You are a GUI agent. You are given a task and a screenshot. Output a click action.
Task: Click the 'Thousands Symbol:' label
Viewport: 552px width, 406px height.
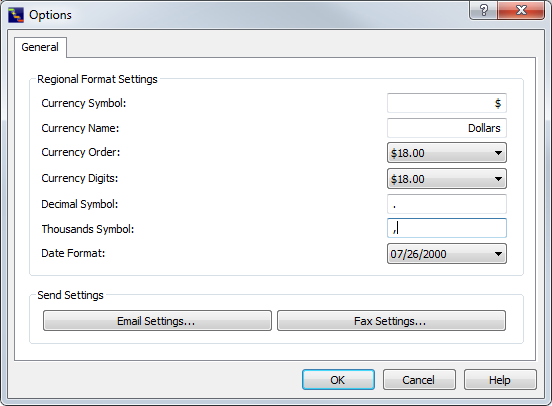pyautogui.click(x=88, y=229)
